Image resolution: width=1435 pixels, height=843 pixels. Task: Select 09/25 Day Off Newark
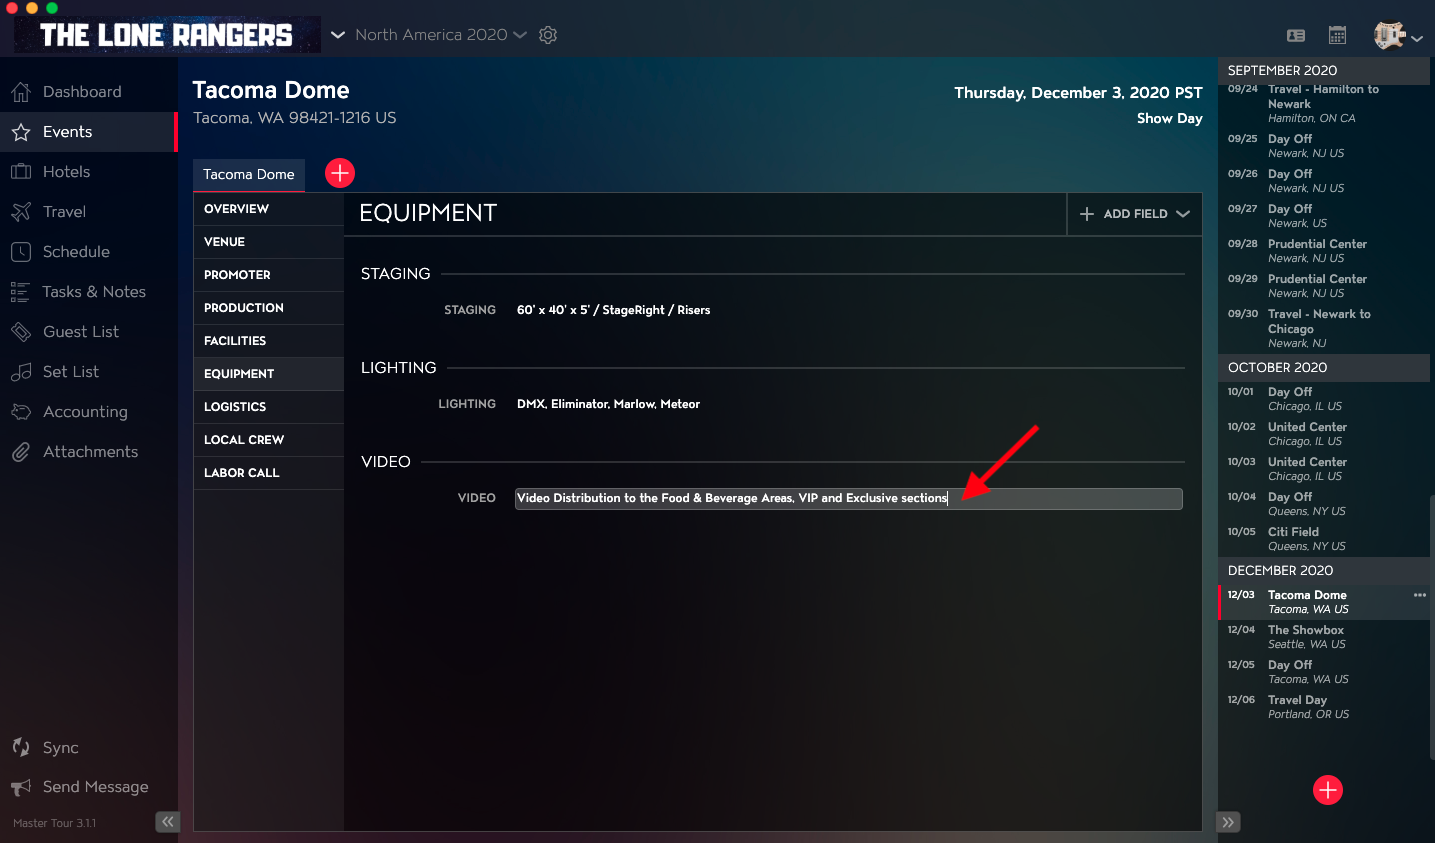(1324, 146)
